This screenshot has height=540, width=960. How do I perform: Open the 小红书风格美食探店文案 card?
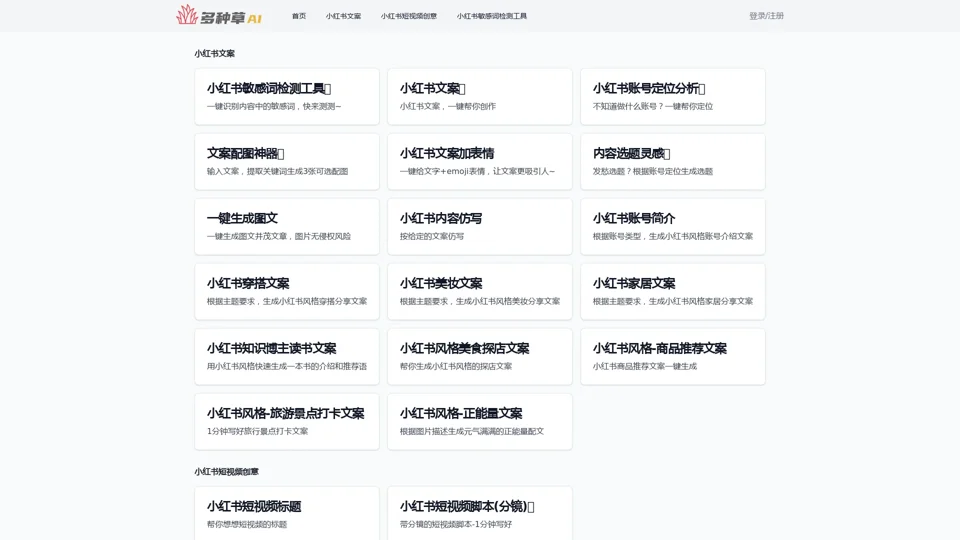coord(480,356)
